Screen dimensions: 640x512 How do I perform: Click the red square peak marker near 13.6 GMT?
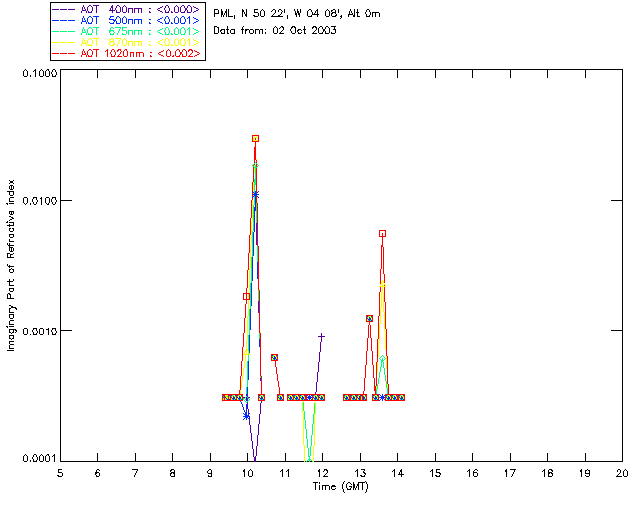(x=382, y=234)
